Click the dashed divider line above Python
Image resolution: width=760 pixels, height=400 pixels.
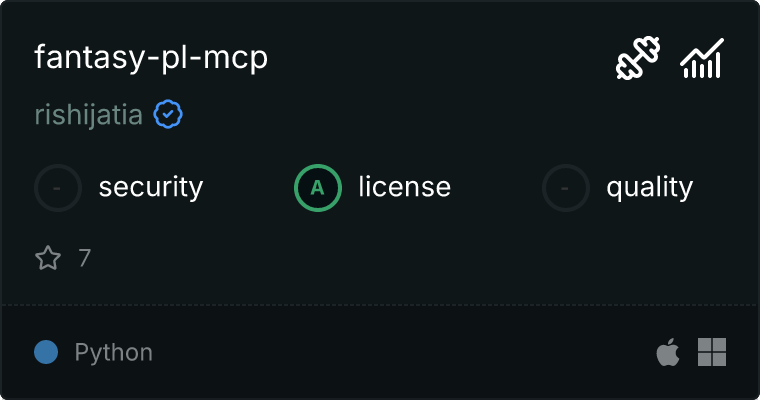pyautogui.click(x=380, y=305)
